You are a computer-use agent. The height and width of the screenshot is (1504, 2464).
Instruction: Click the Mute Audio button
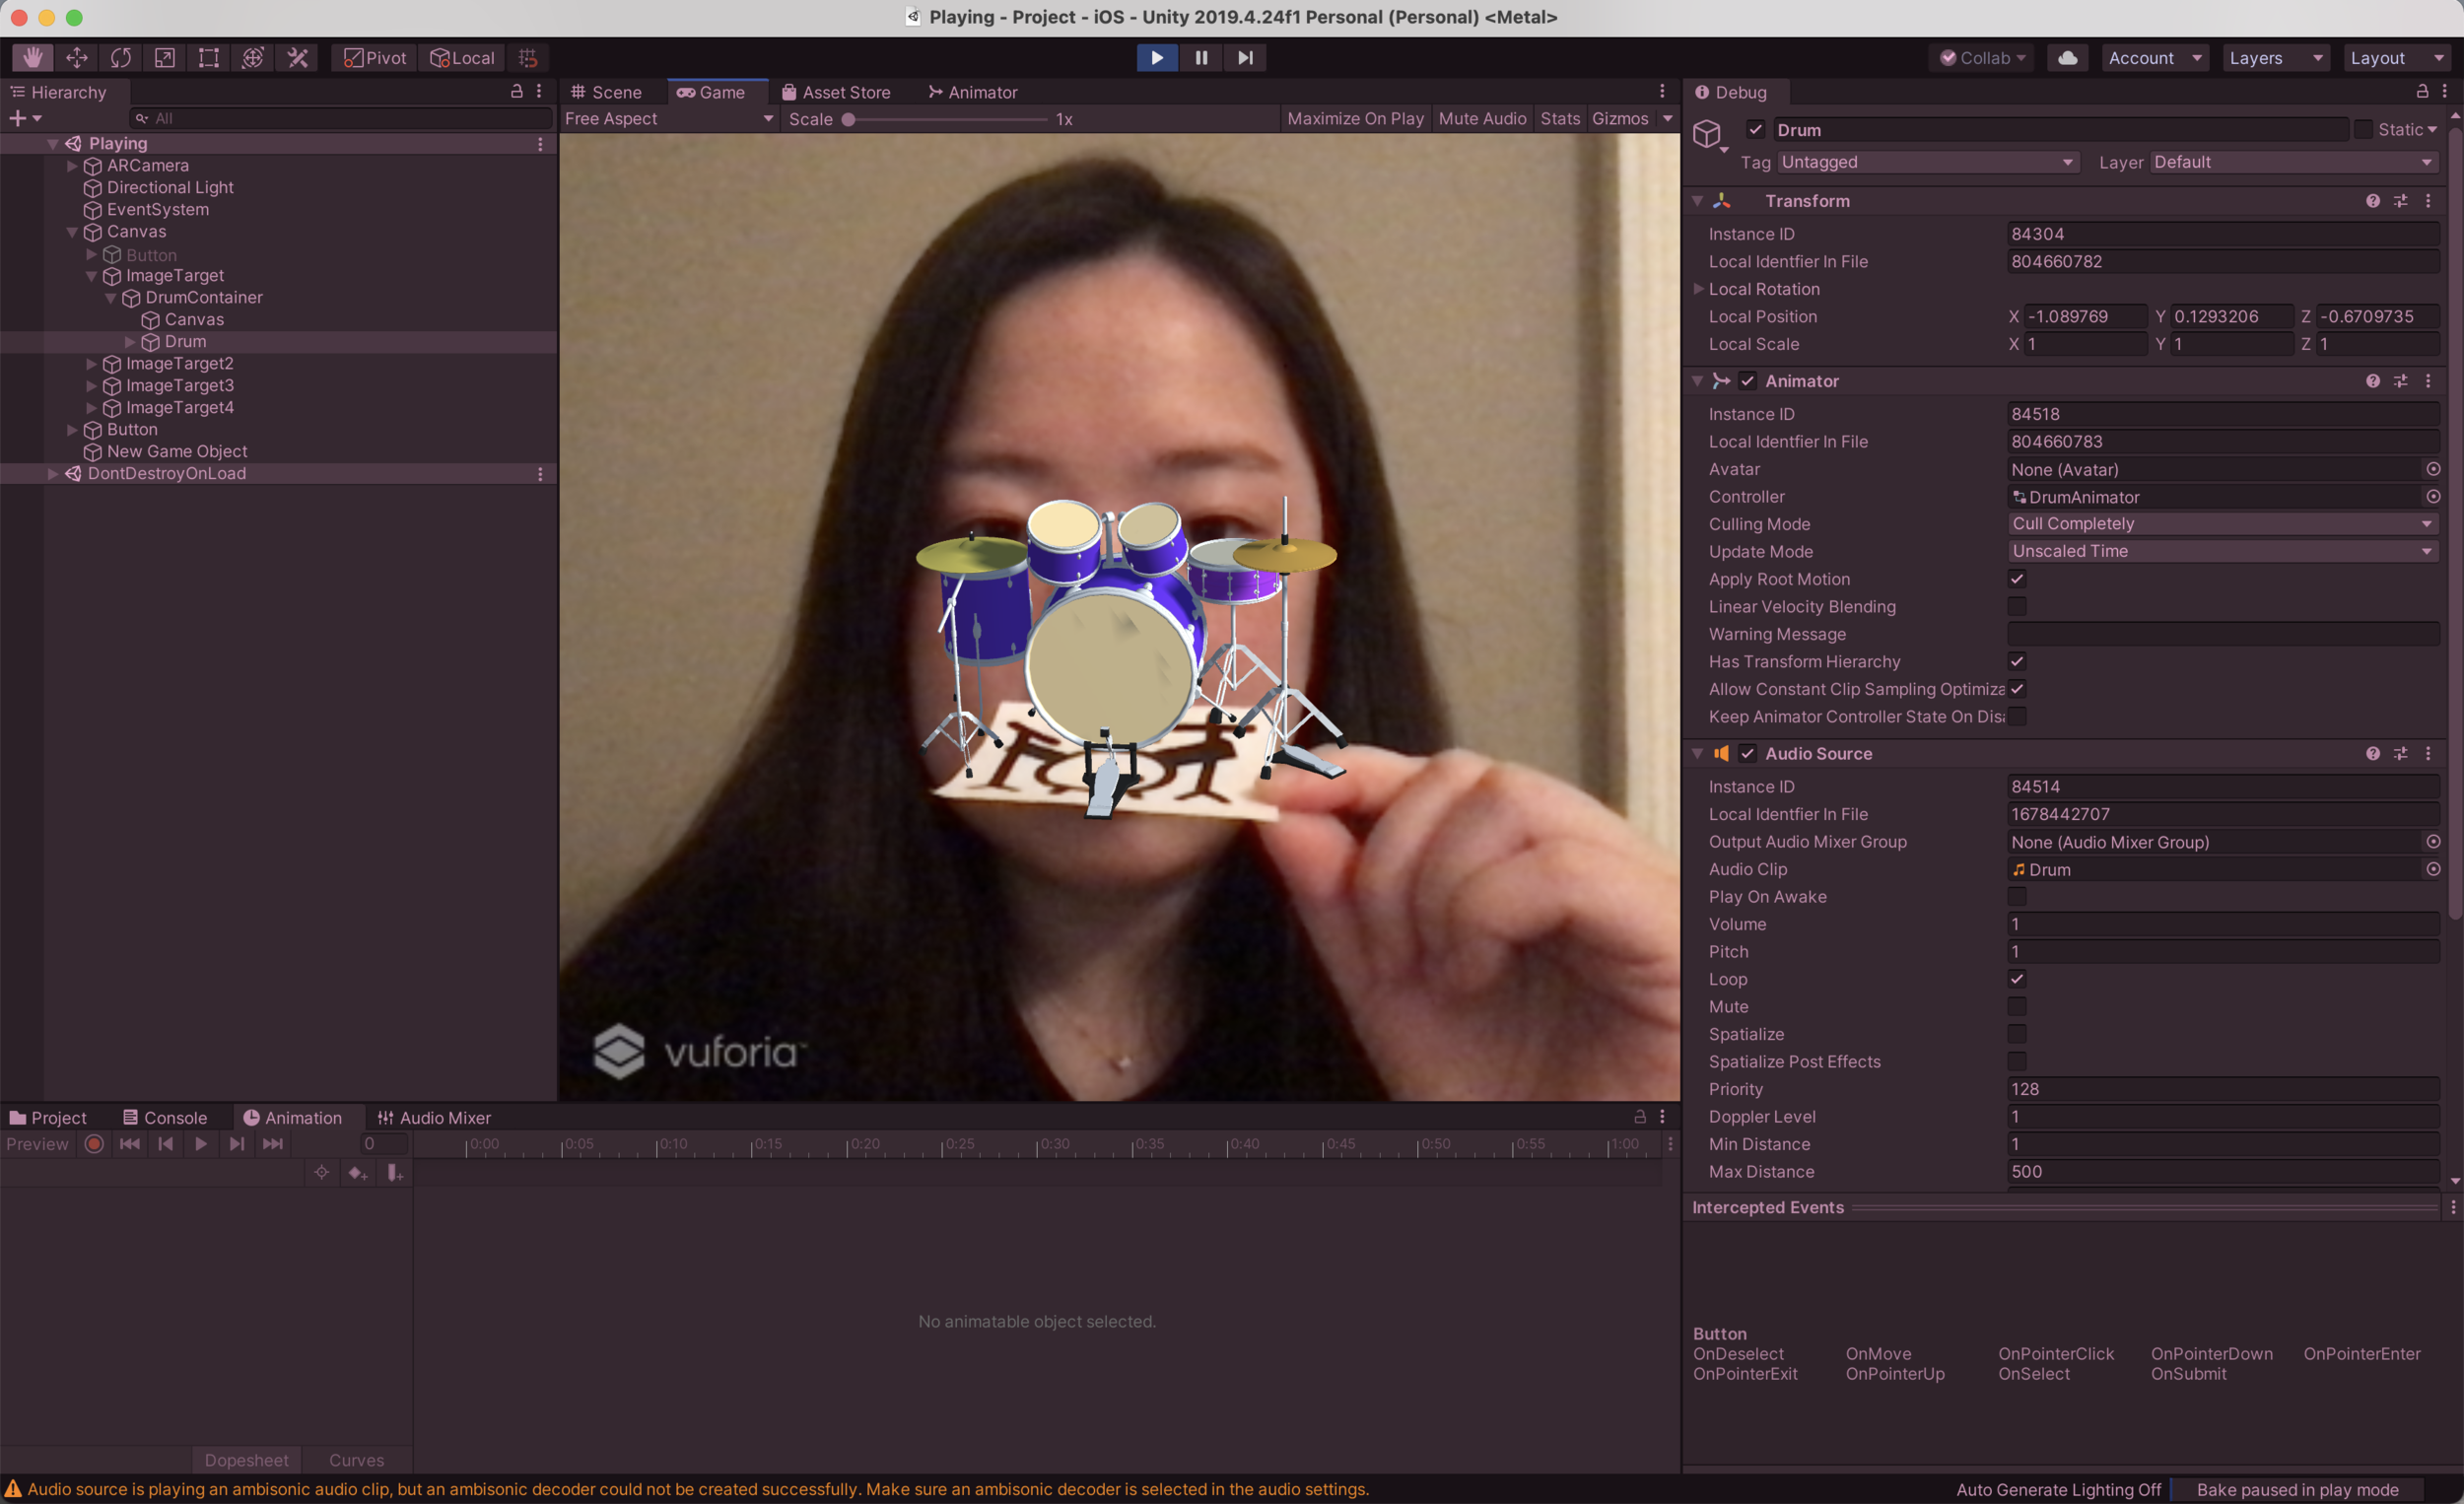point(1482,119)
